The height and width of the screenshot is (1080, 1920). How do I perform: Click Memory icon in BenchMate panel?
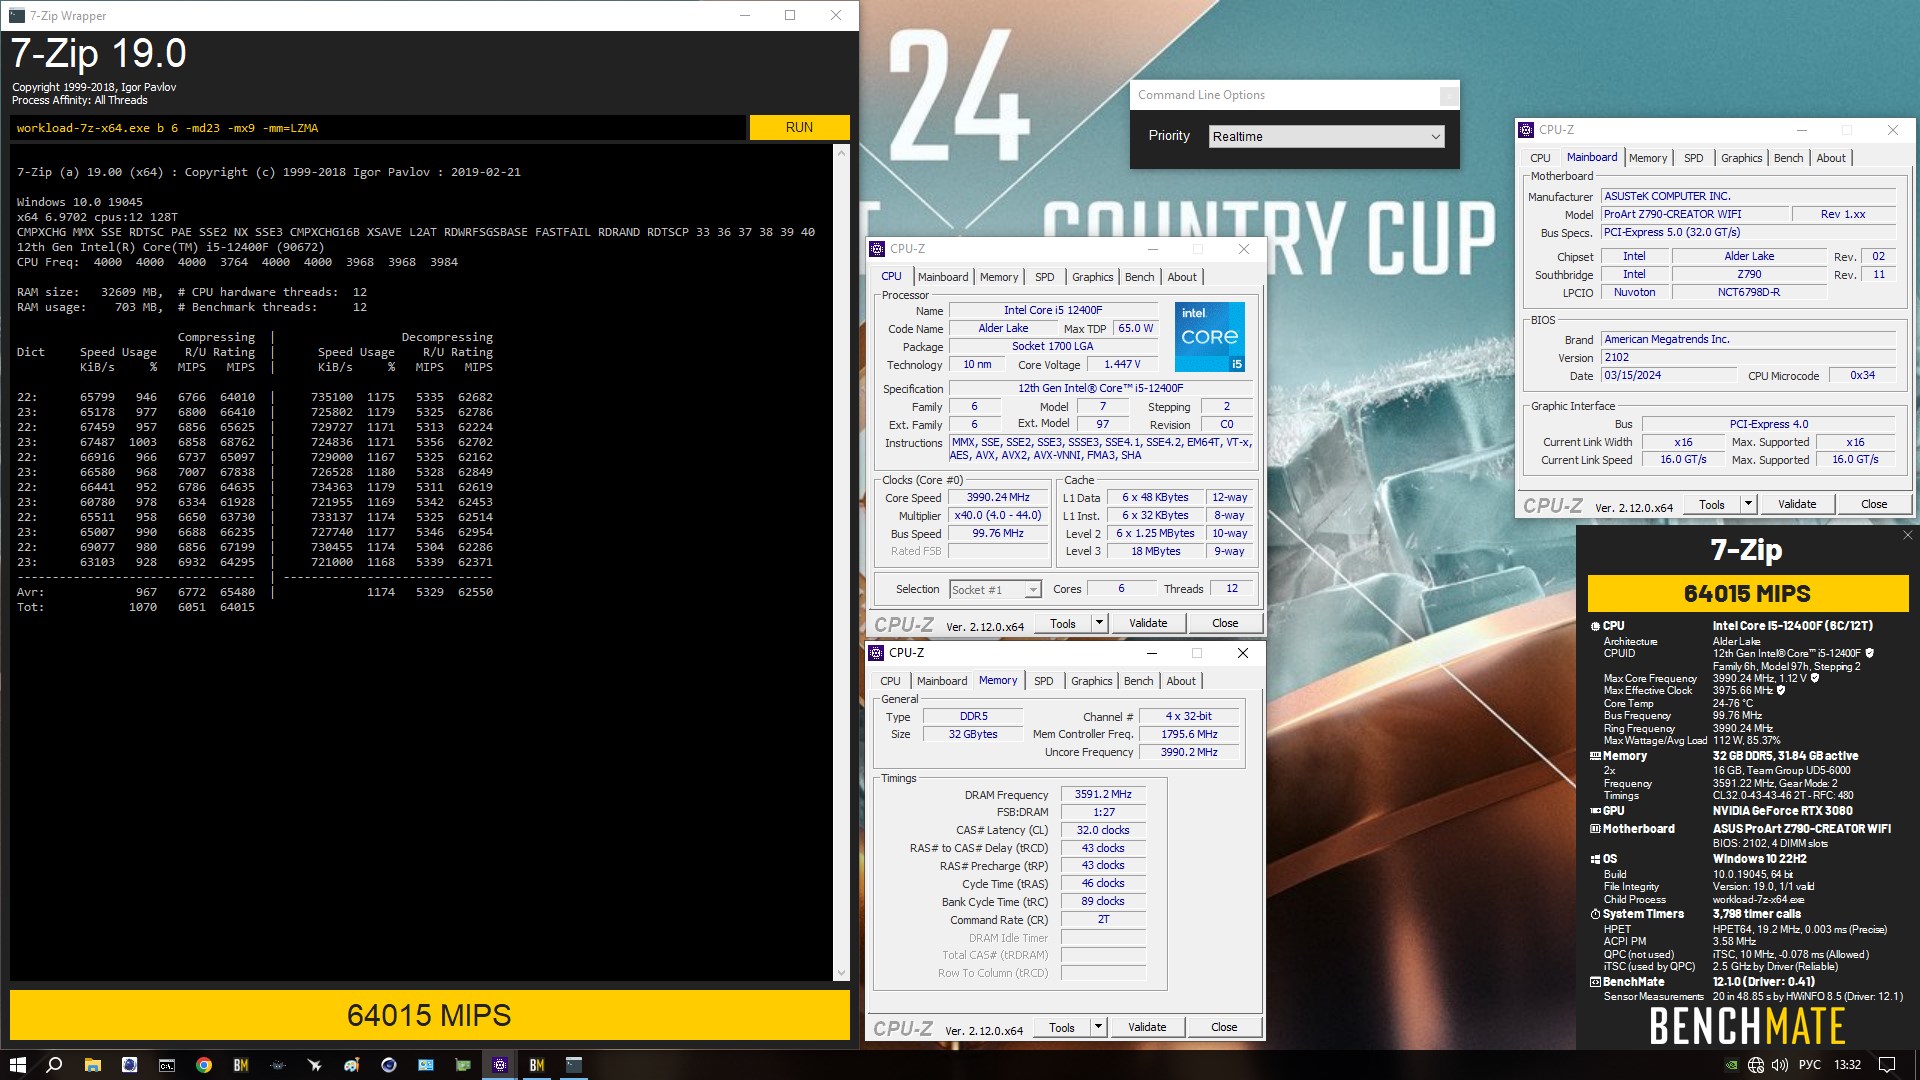1596,756
